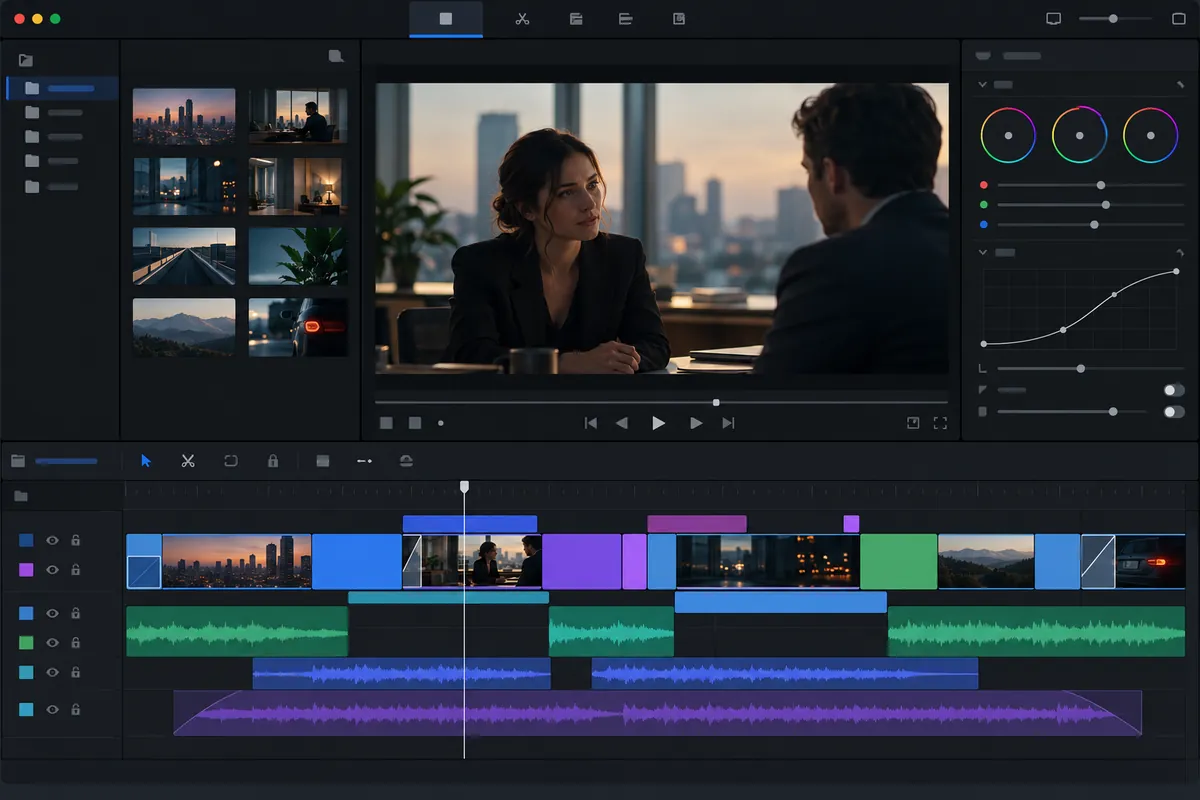Reset the curves section with its corner icon
Screen dimensions: 1200x800
pyautogui.click(x=1181, y=253)
